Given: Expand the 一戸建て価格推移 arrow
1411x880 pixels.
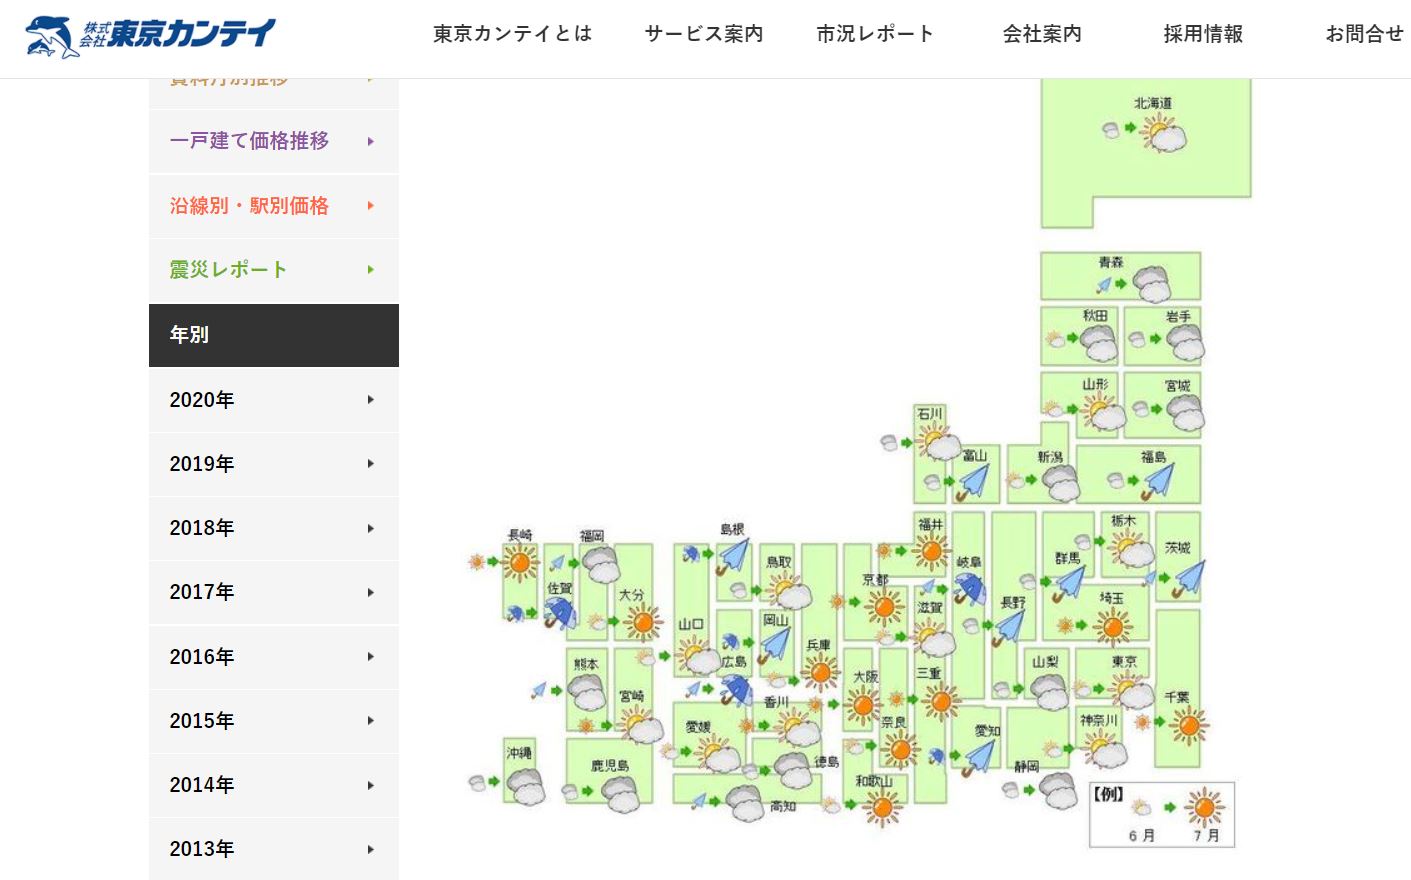Looking at the screenshot, I should click(371, 141).
